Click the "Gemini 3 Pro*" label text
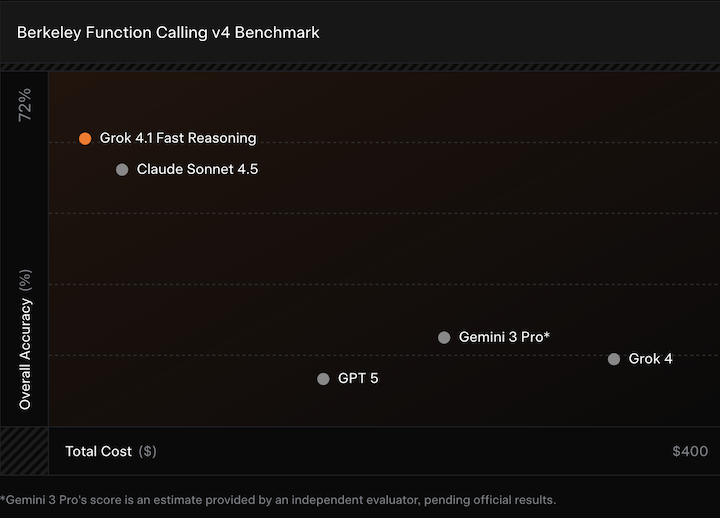The height and width of the screenshot is (518, 720). coord(504,338)
